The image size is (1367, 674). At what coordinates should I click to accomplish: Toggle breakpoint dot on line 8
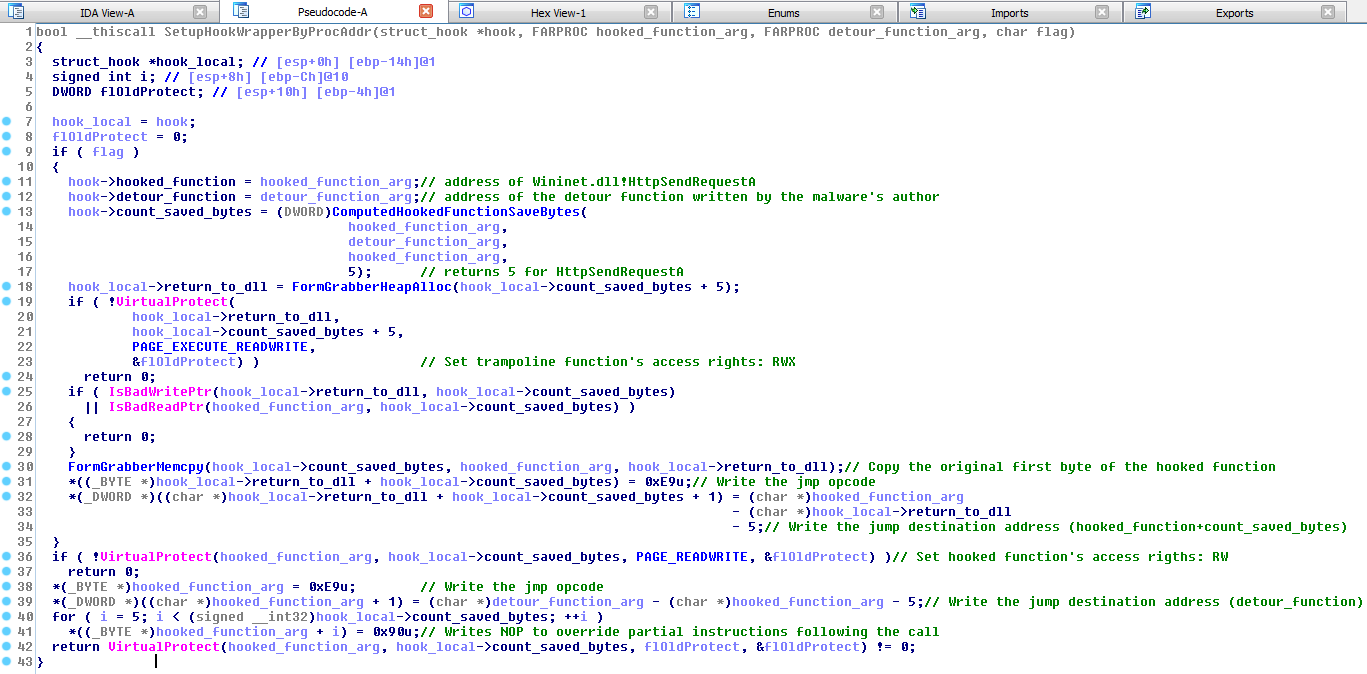click(6, 137)
